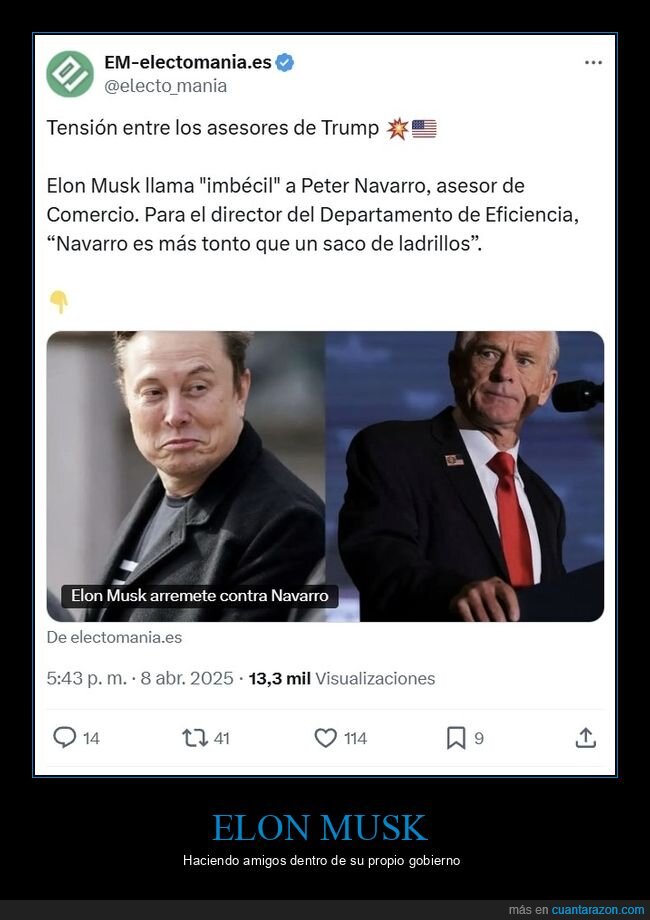Open the three-dot more options menu
The width and height of the screenshot is (650, 920).
point(593,62)
